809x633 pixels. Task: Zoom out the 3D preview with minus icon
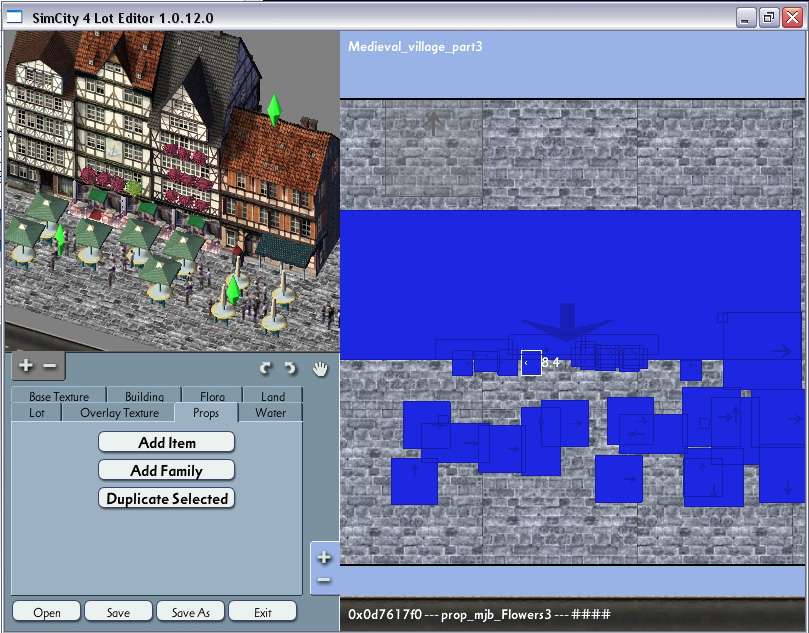click(50, 366)
